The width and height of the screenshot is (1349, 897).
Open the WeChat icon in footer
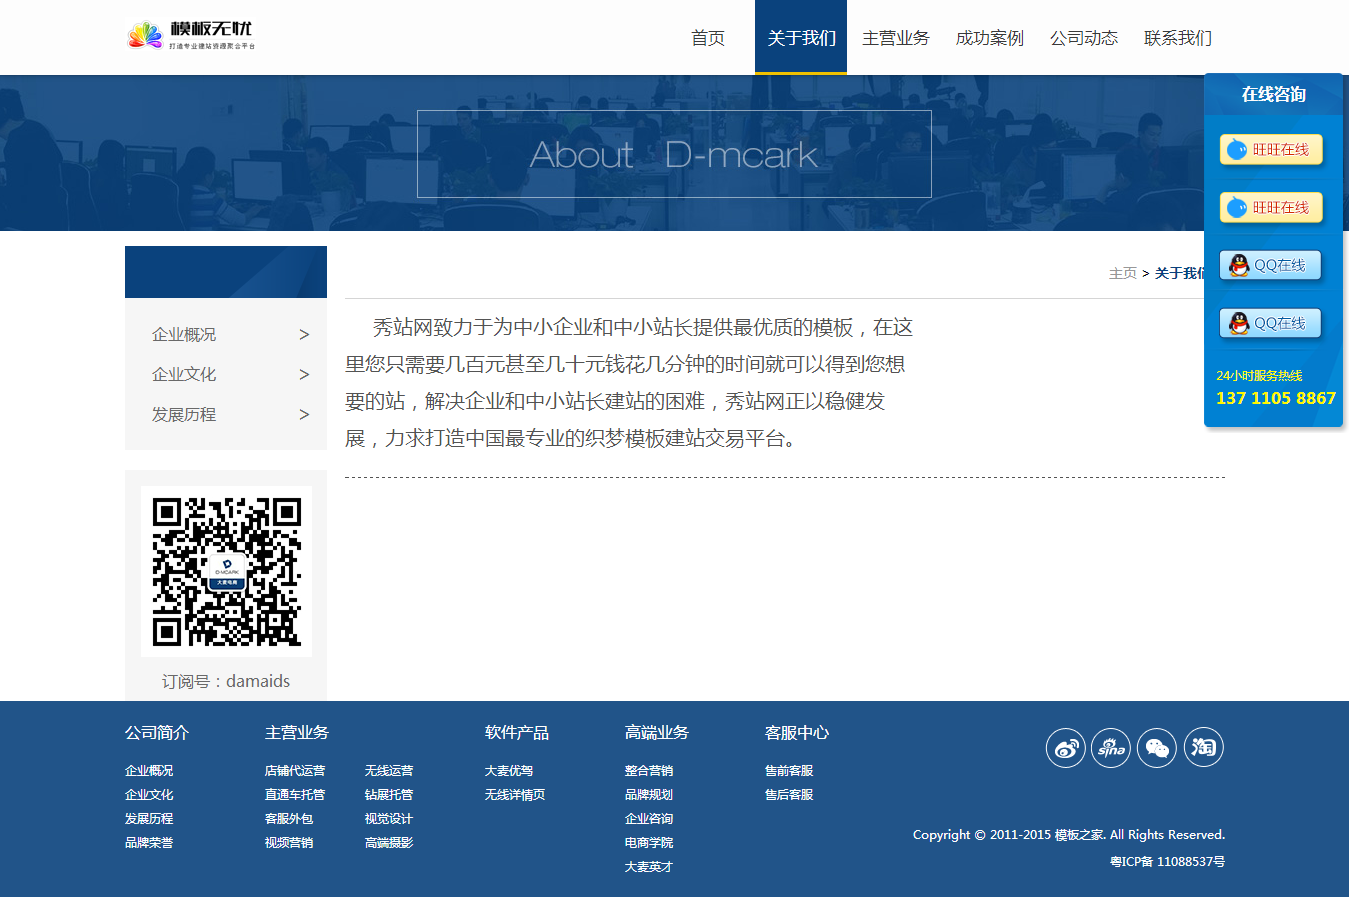(x=1157, y=748)
